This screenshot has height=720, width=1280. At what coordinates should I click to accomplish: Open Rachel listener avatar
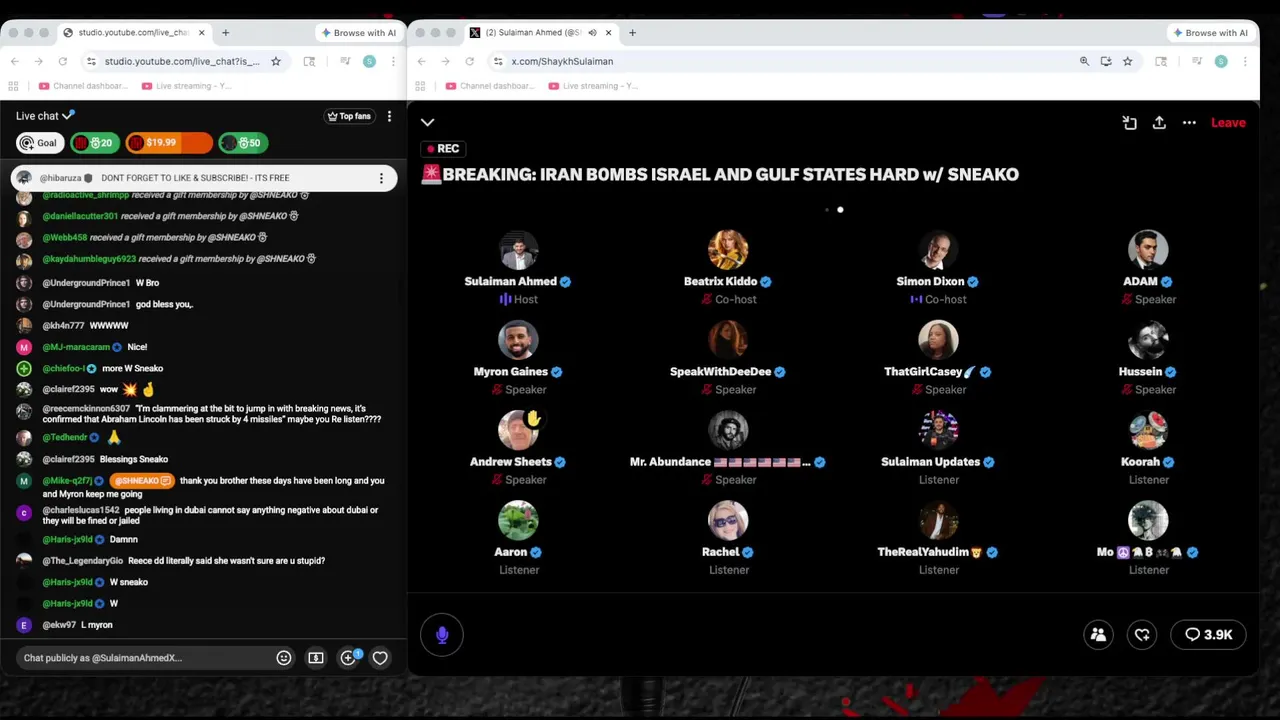tap(728, 520)
